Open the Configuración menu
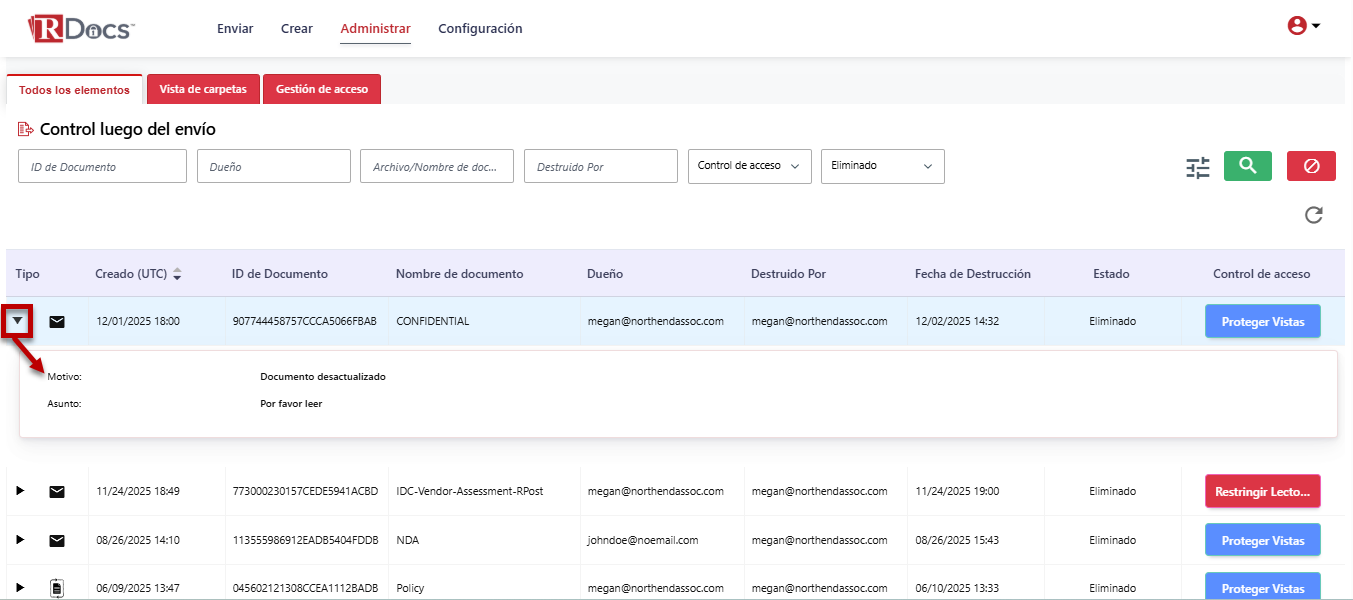This screenshot has height=600, width=1353. click(480, 29)
